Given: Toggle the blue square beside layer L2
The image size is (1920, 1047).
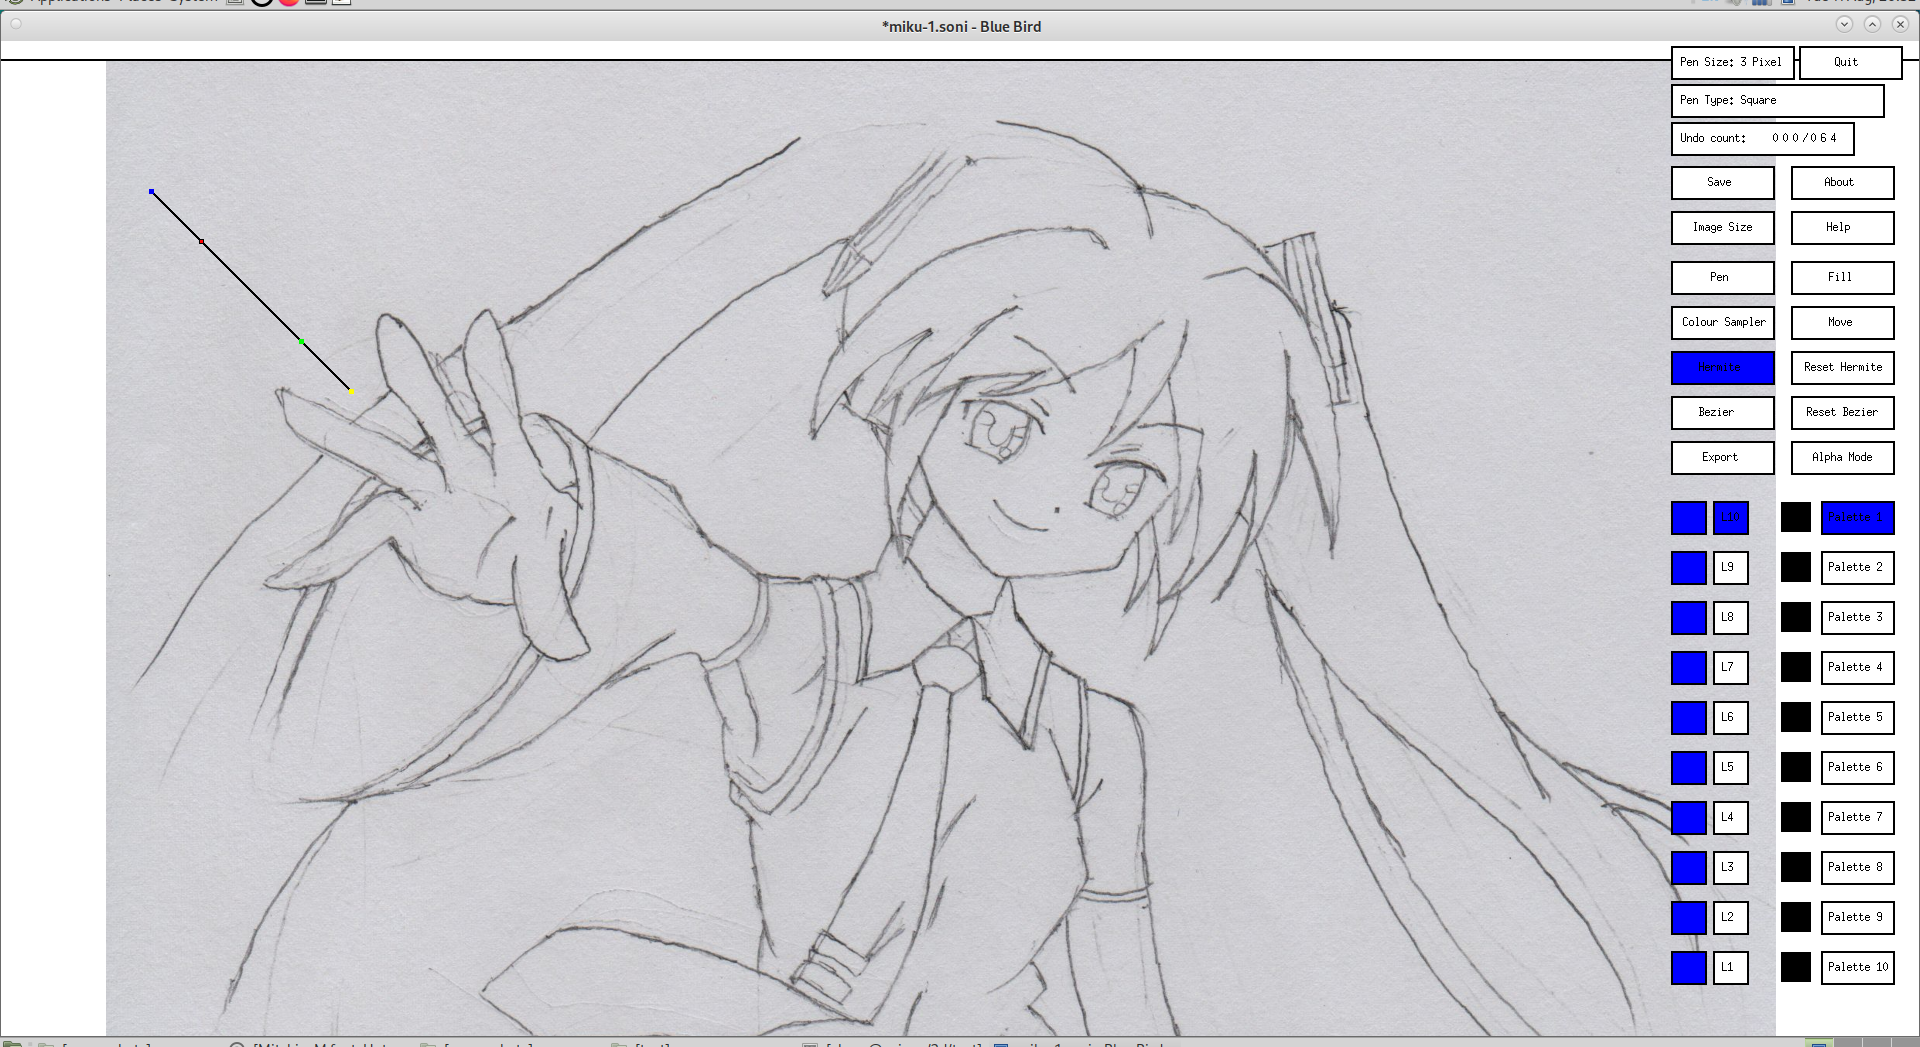Looking at the screenshot, I should point(1689,918).
